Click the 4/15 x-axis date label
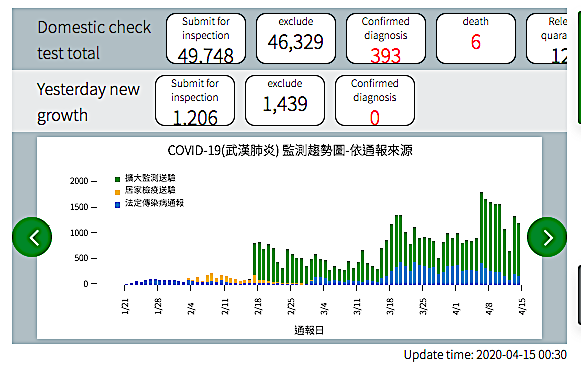Viewport: 581px width, 367px height. tap(522, 306)
